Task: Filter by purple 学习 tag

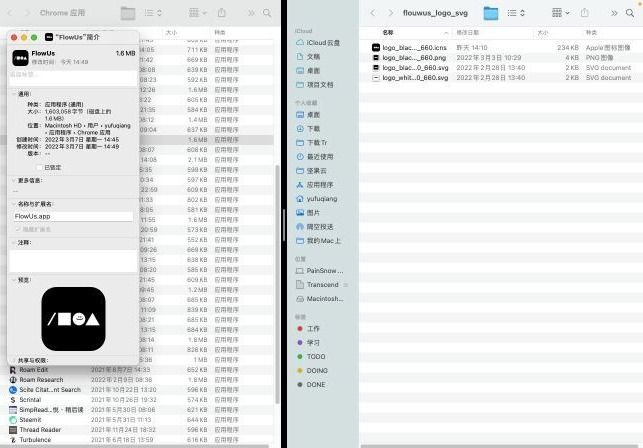Action: pos(308,343)
